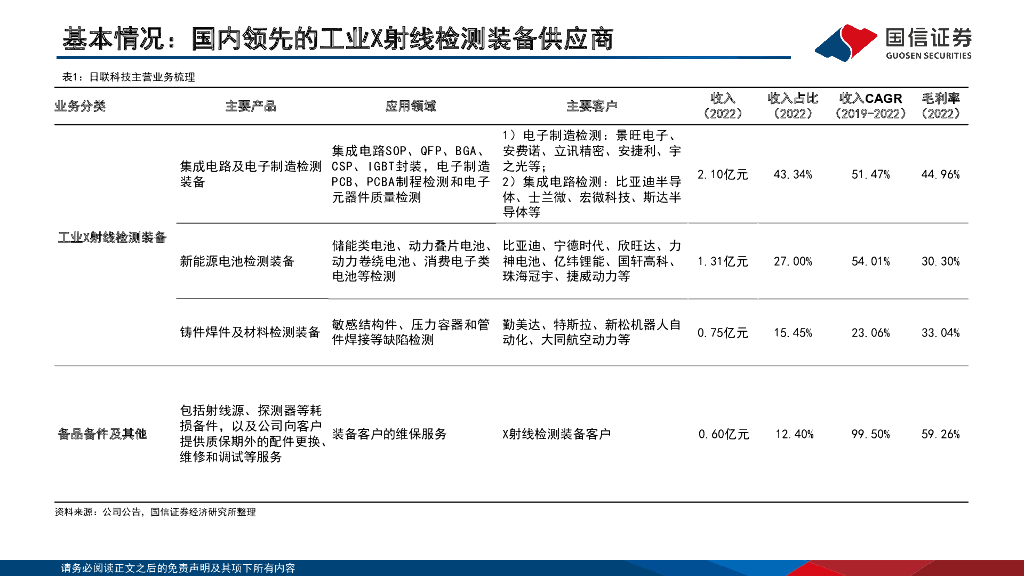Select the revenue value 2.10亿元
The width and height of the screenshot is (1024, 576).
[x=723, y=174]
